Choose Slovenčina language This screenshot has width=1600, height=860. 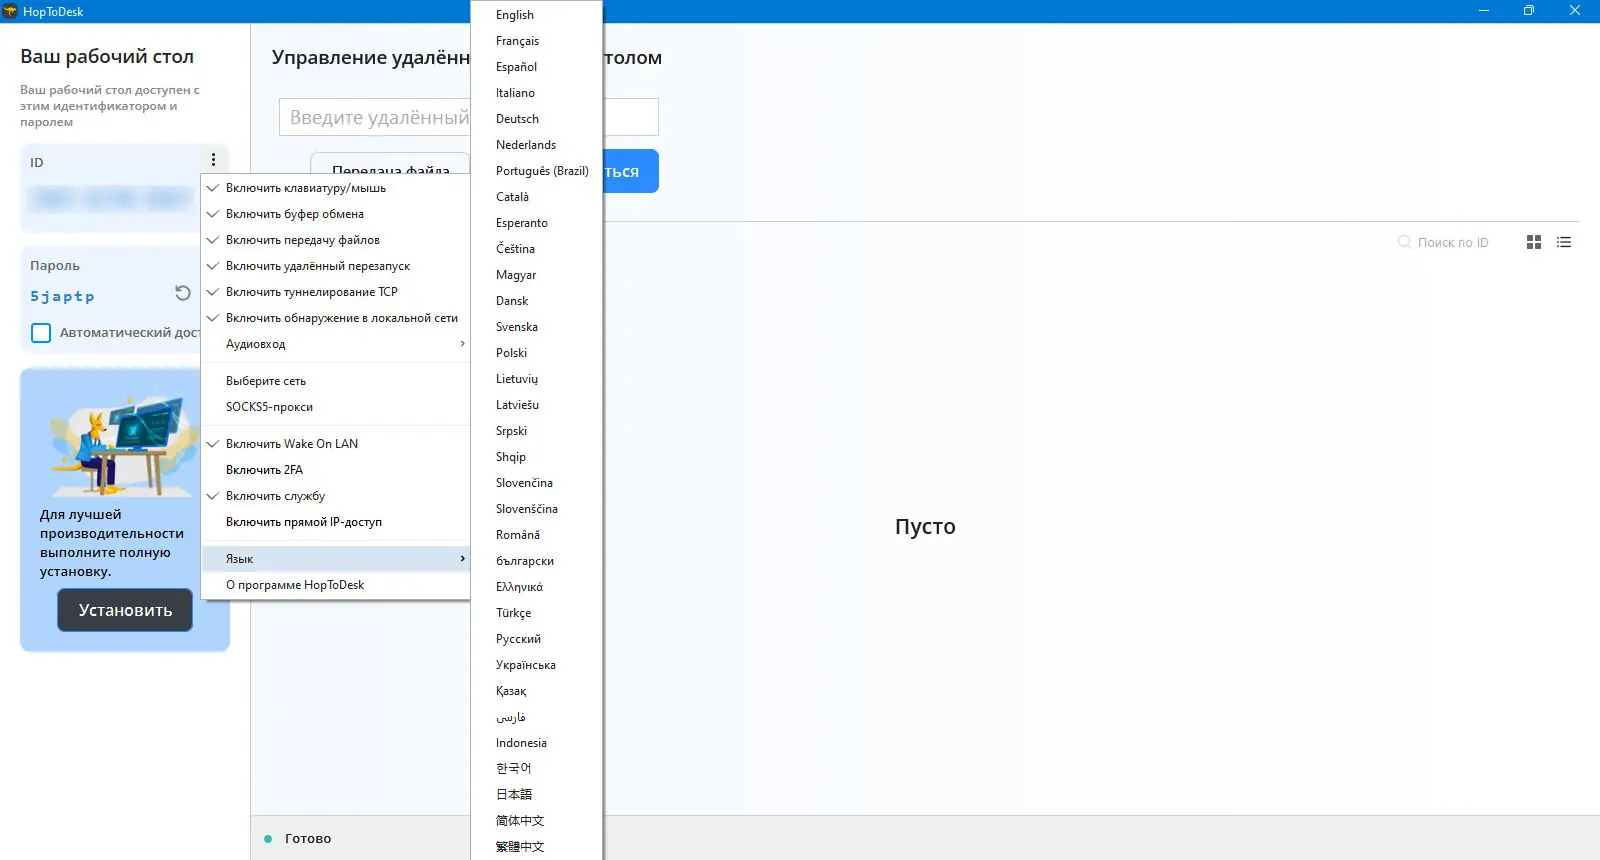click(x=537, y=483)
